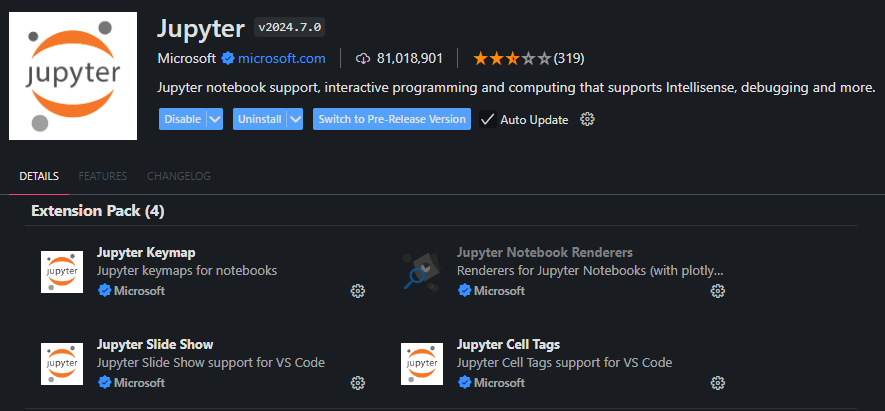Click the Microsoft name under Jupyter Notebook Renderers
Image resolution: width=885 pixels, height=411 pixels.
pyautogui.click(x=500, y=291)
